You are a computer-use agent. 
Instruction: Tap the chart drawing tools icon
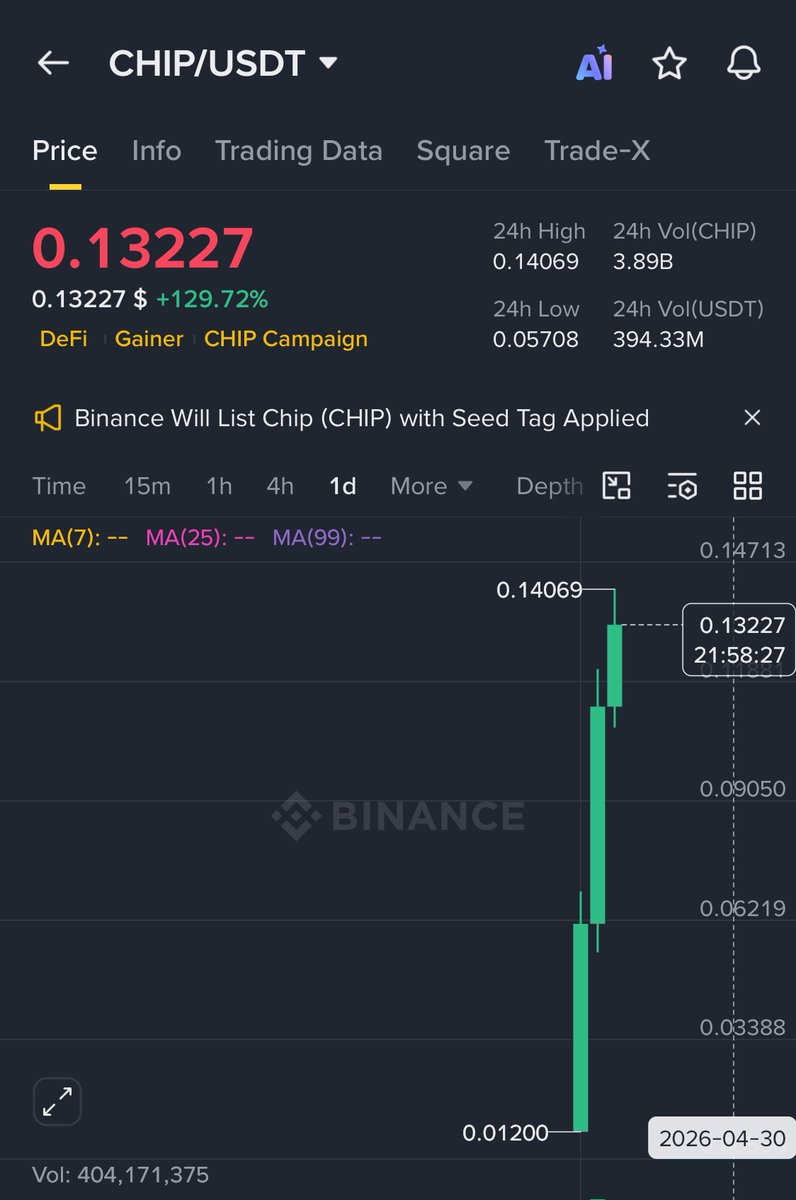click(617, 486)
